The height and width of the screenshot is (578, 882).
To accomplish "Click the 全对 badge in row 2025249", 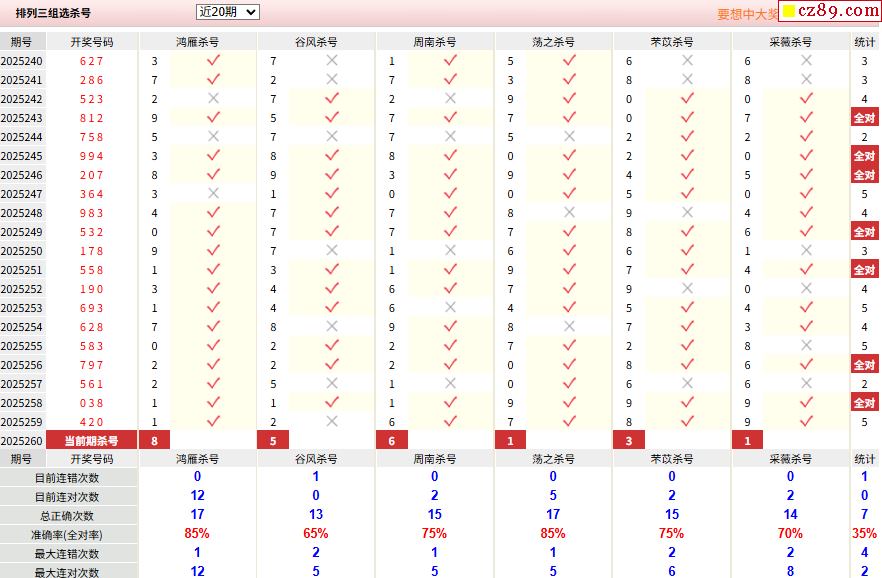I will 865,232.
